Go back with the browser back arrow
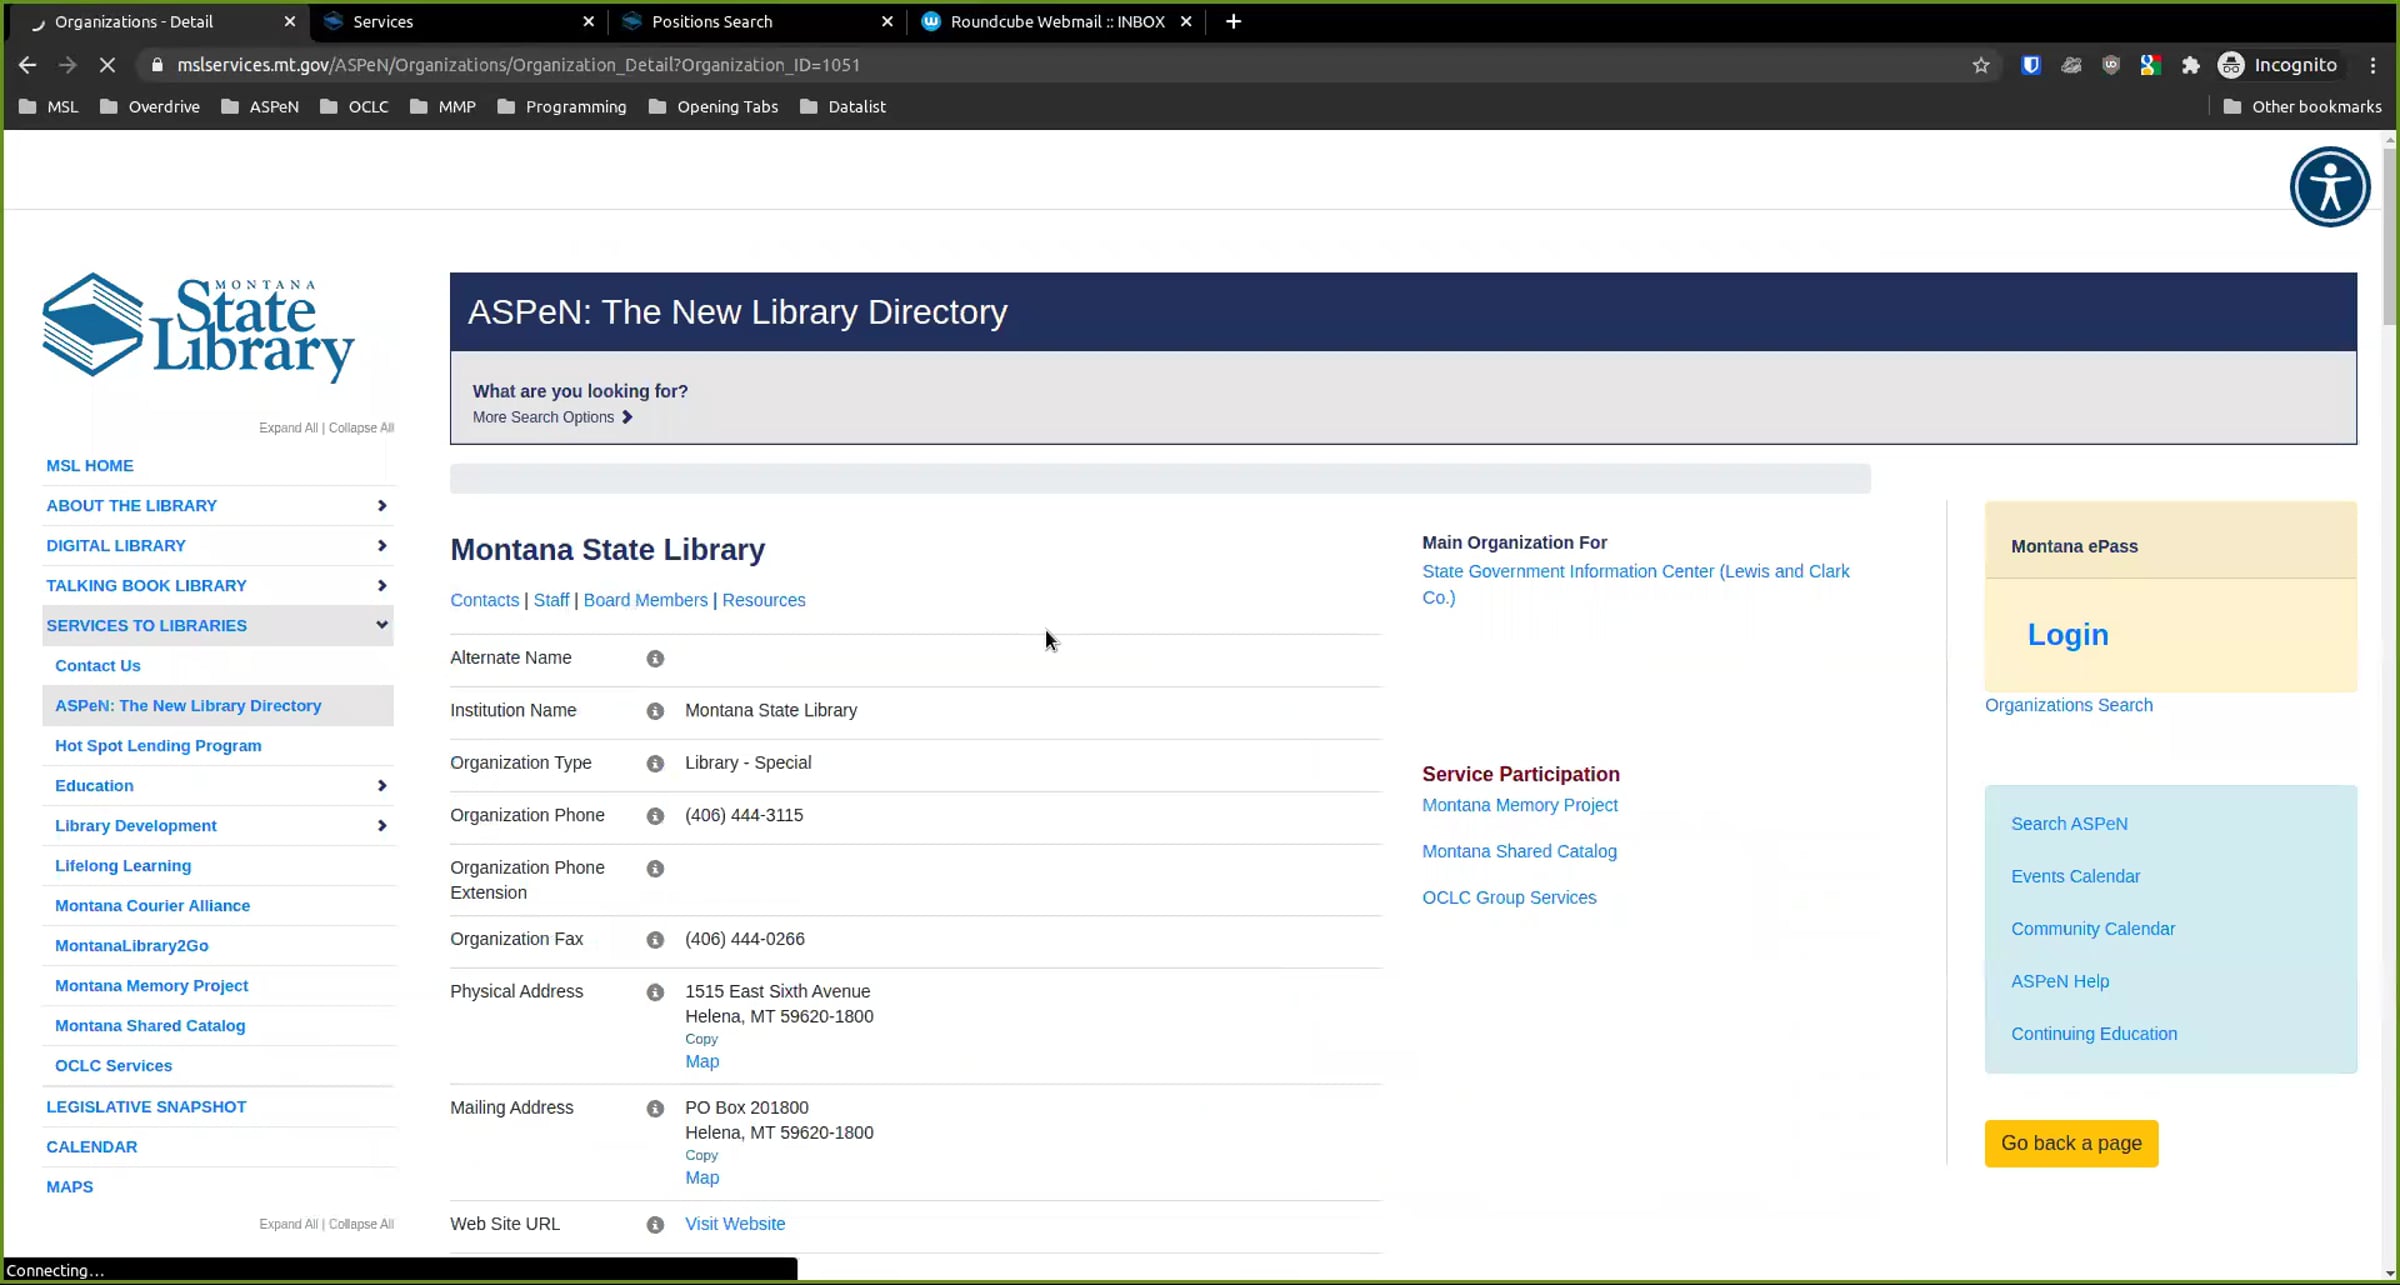2400x1285 pixels. coord(27,65)
